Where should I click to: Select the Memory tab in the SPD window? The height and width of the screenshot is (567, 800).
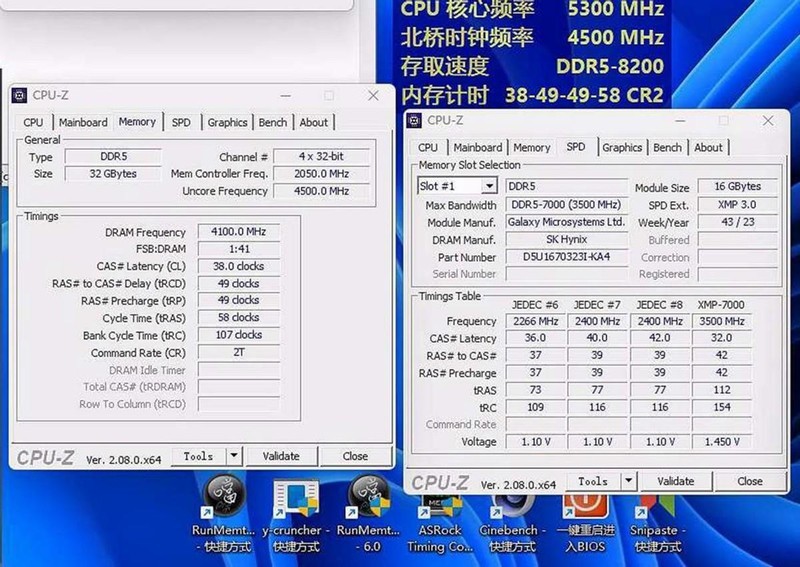[x=532, y=147]
